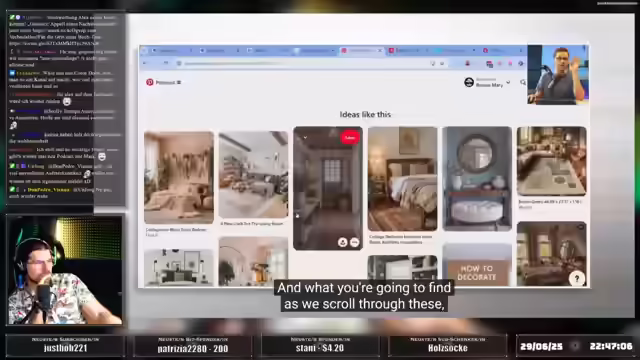Click bit donor patrizia2280 - 200

tap(193, 349)
